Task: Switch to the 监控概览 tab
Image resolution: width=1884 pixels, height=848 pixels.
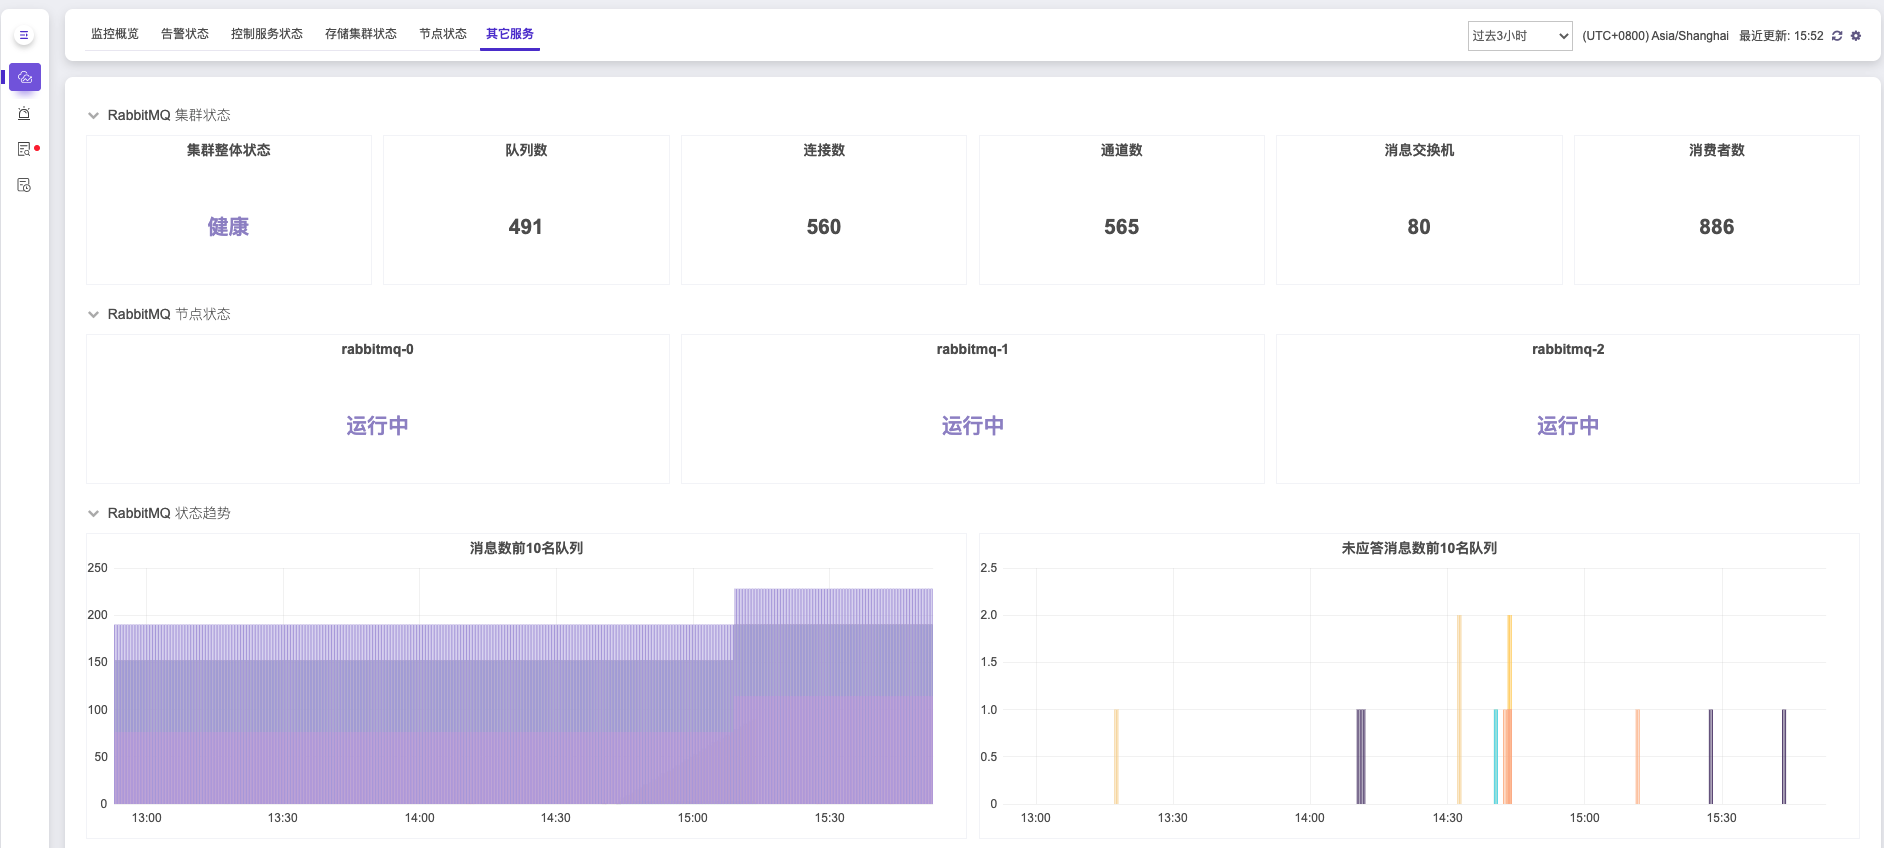Action: tap(115, 34)
